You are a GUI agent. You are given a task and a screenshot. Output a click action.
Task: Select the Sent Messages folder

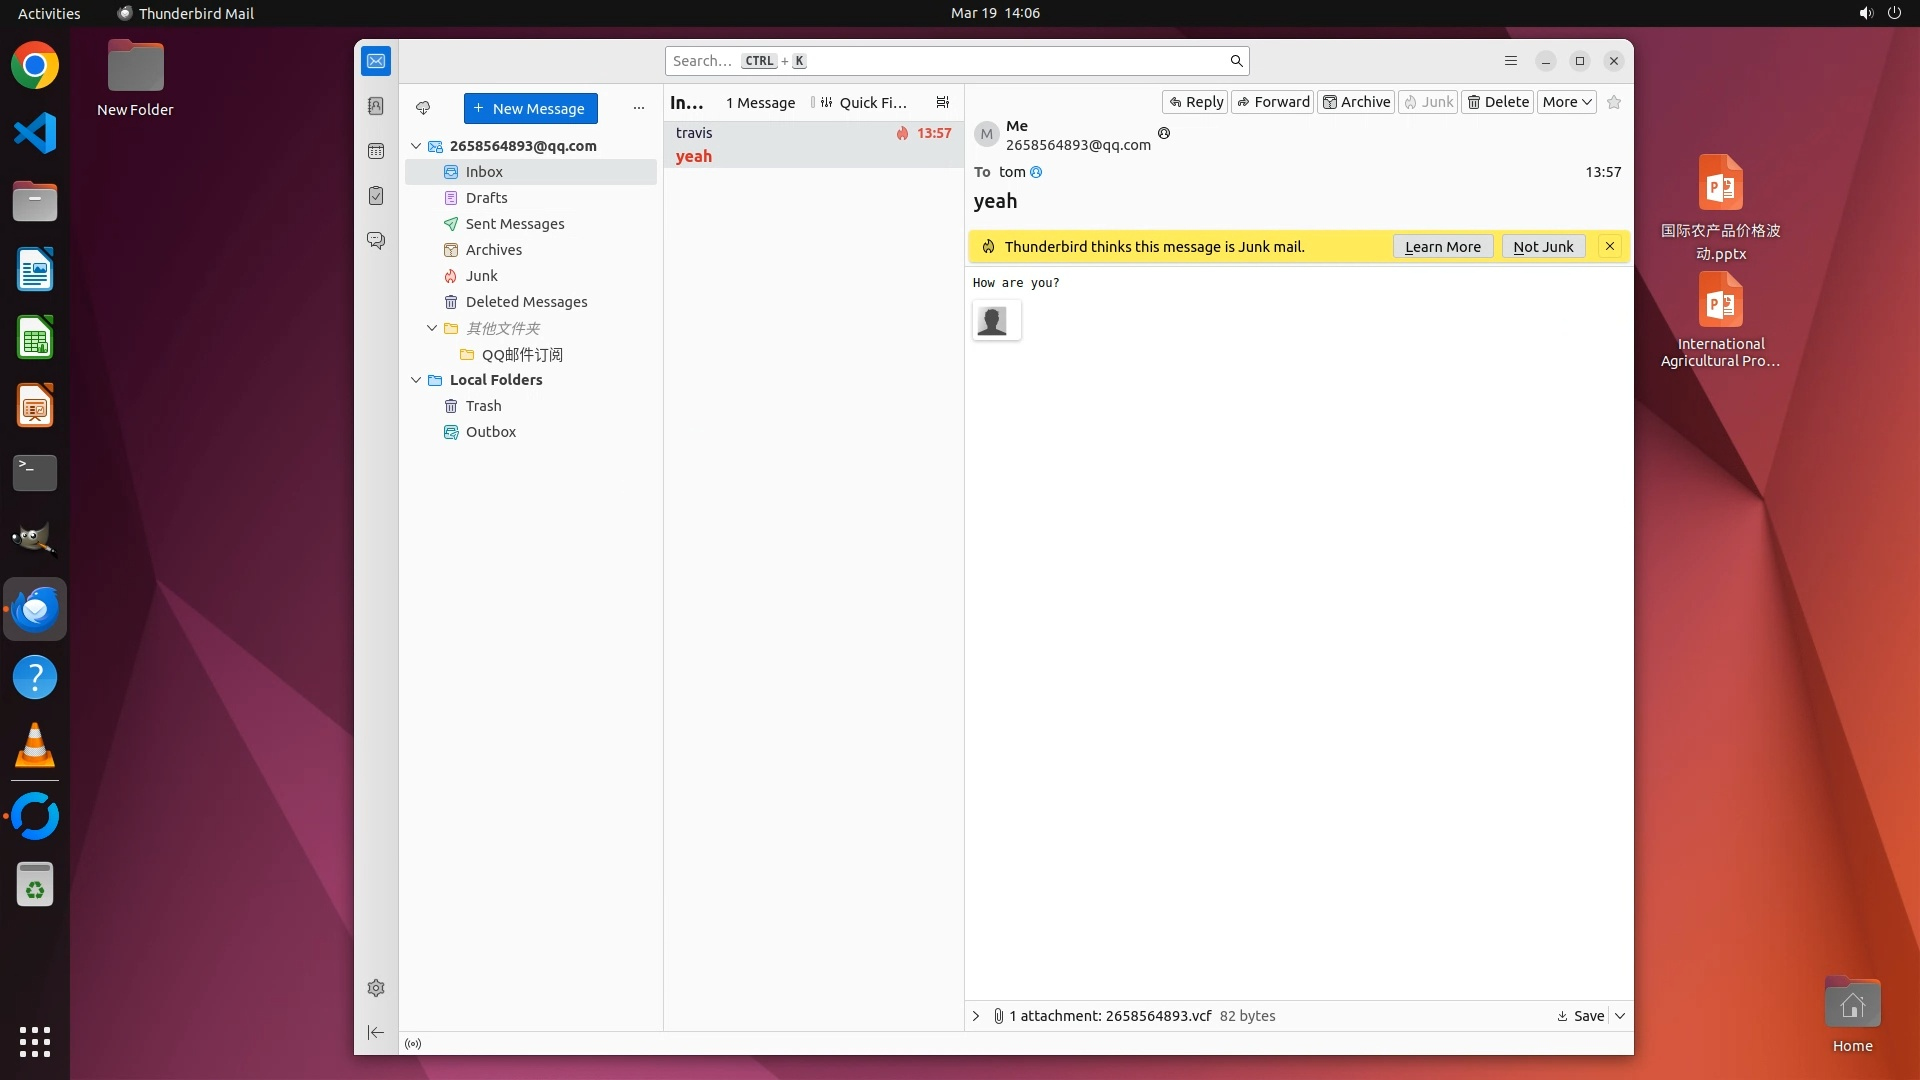514,224
